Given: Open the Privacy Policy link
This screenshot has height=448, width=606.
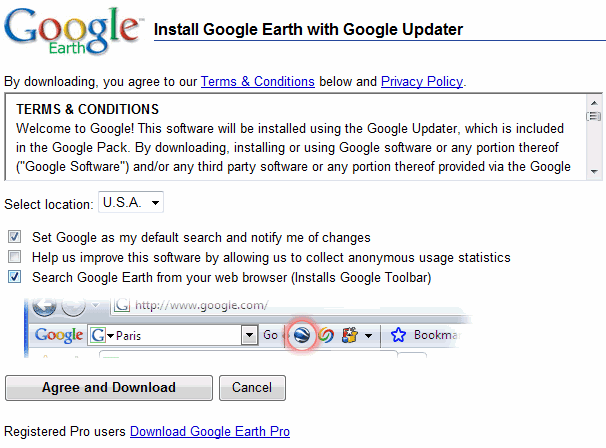Looking at the screenshot, I should pos(422,81).
